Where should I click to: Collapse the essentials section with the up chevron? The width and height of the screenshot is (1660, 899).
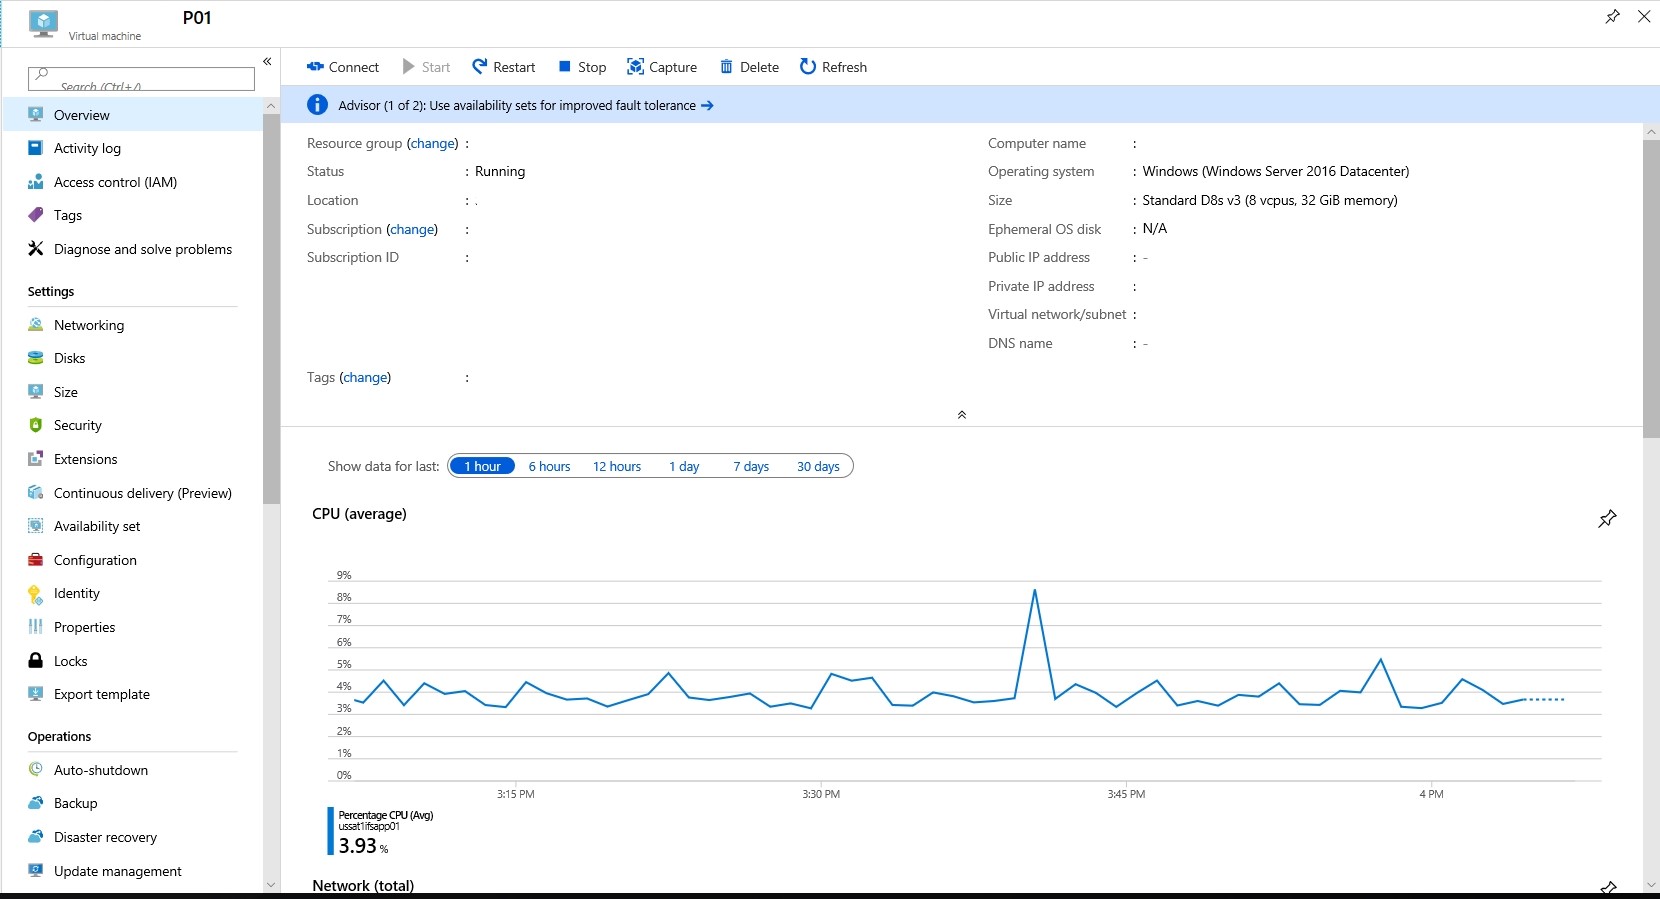tap(961, 415)
